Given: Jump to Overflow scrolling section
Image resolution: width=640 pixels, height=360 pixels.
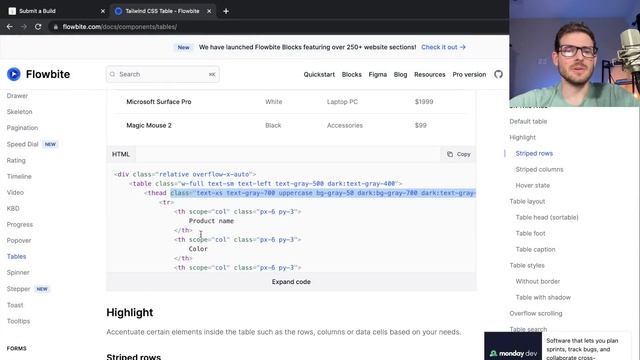Looking at the screenshot, I should click(x=536, y=313).
